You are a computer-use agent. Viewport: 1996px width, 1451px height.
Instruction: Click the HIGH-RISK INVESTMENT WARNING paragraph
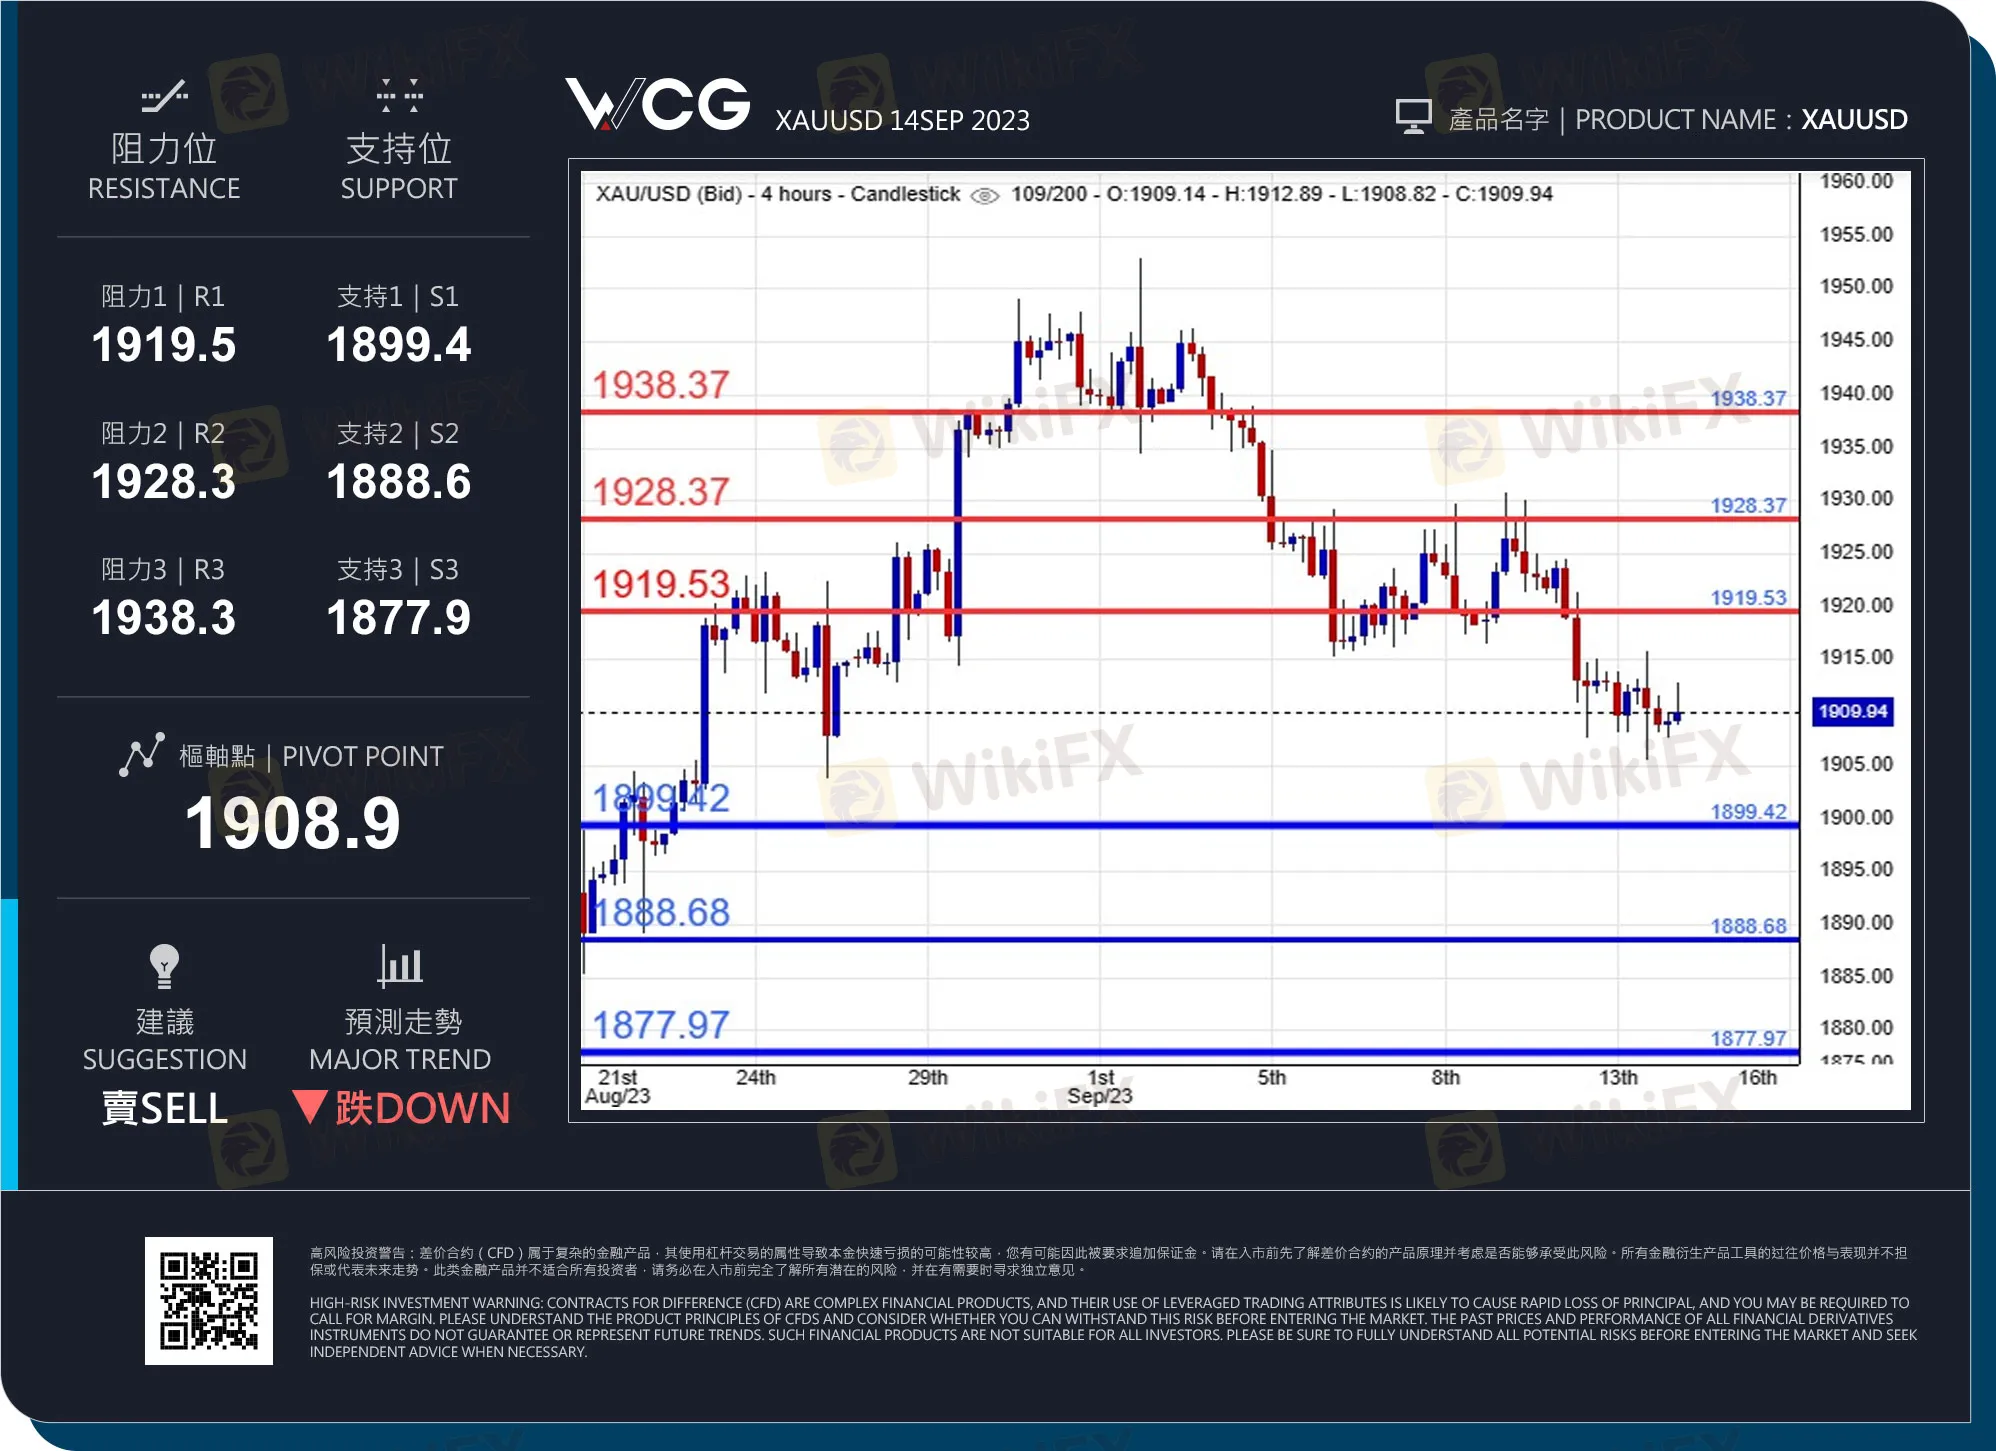(1113, 1327)
